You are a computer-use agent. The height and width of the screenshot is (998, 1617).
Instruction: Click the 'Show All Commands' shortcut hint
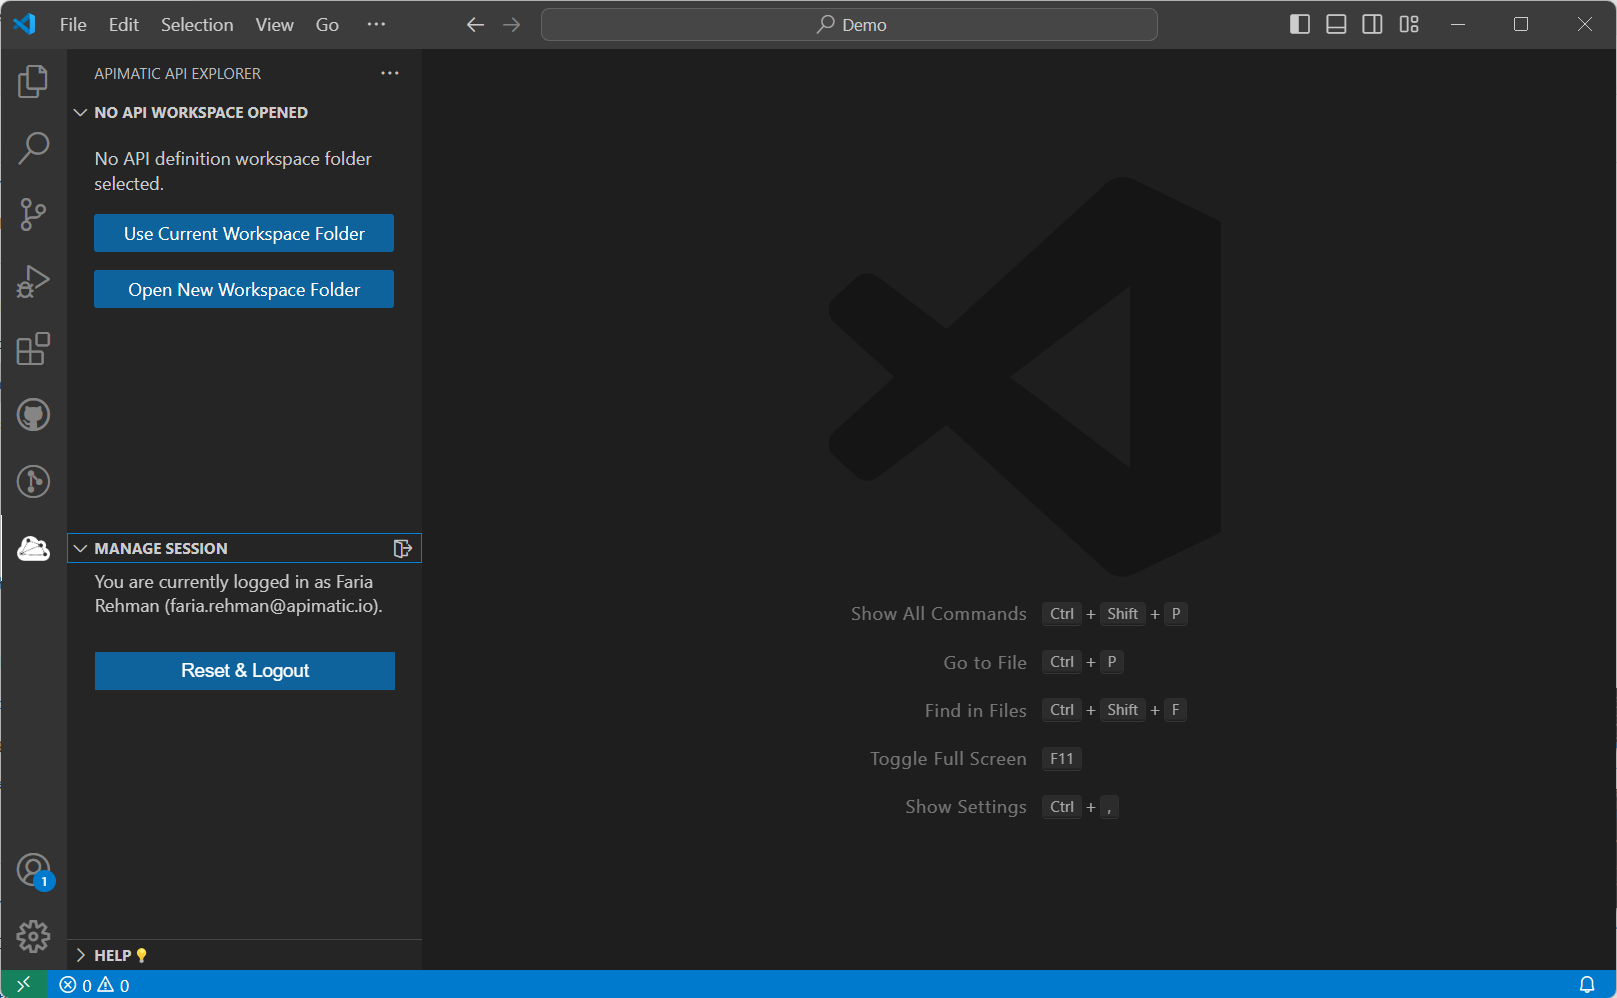pyautogui.click(x=1019, y=614)
